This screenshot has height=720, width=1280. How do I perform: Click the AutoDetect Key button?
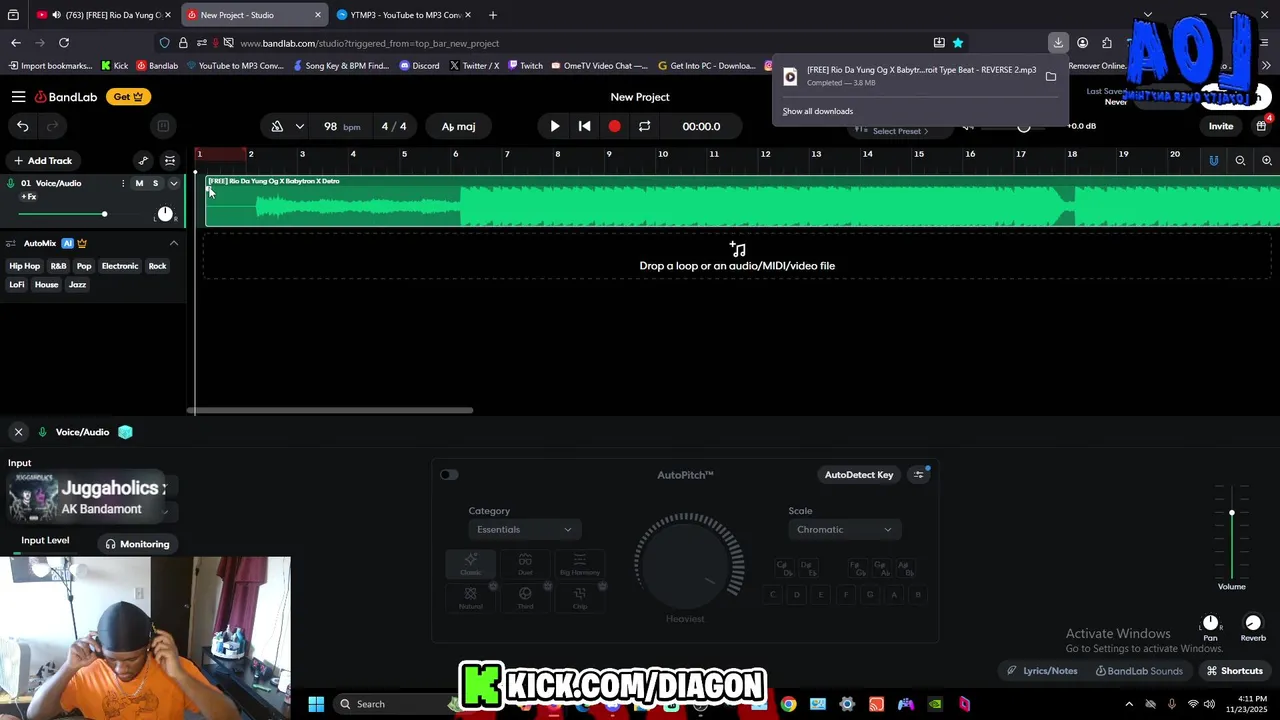point(859,475)
